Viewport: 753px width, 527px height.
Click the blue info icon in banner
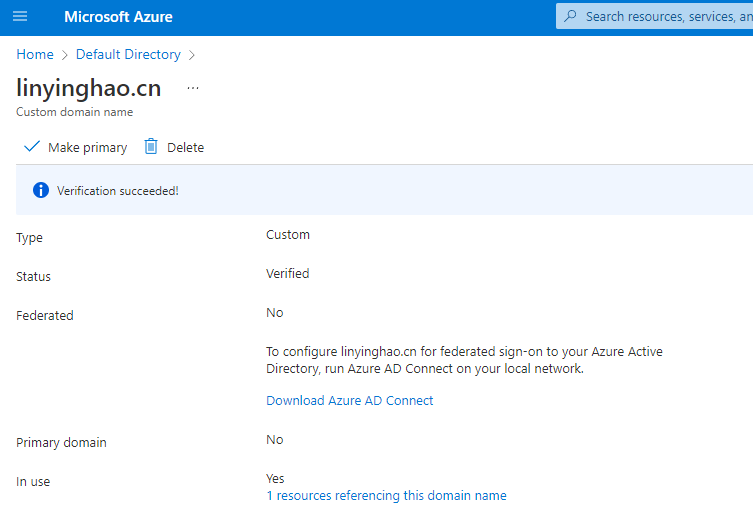coord(41,190)
